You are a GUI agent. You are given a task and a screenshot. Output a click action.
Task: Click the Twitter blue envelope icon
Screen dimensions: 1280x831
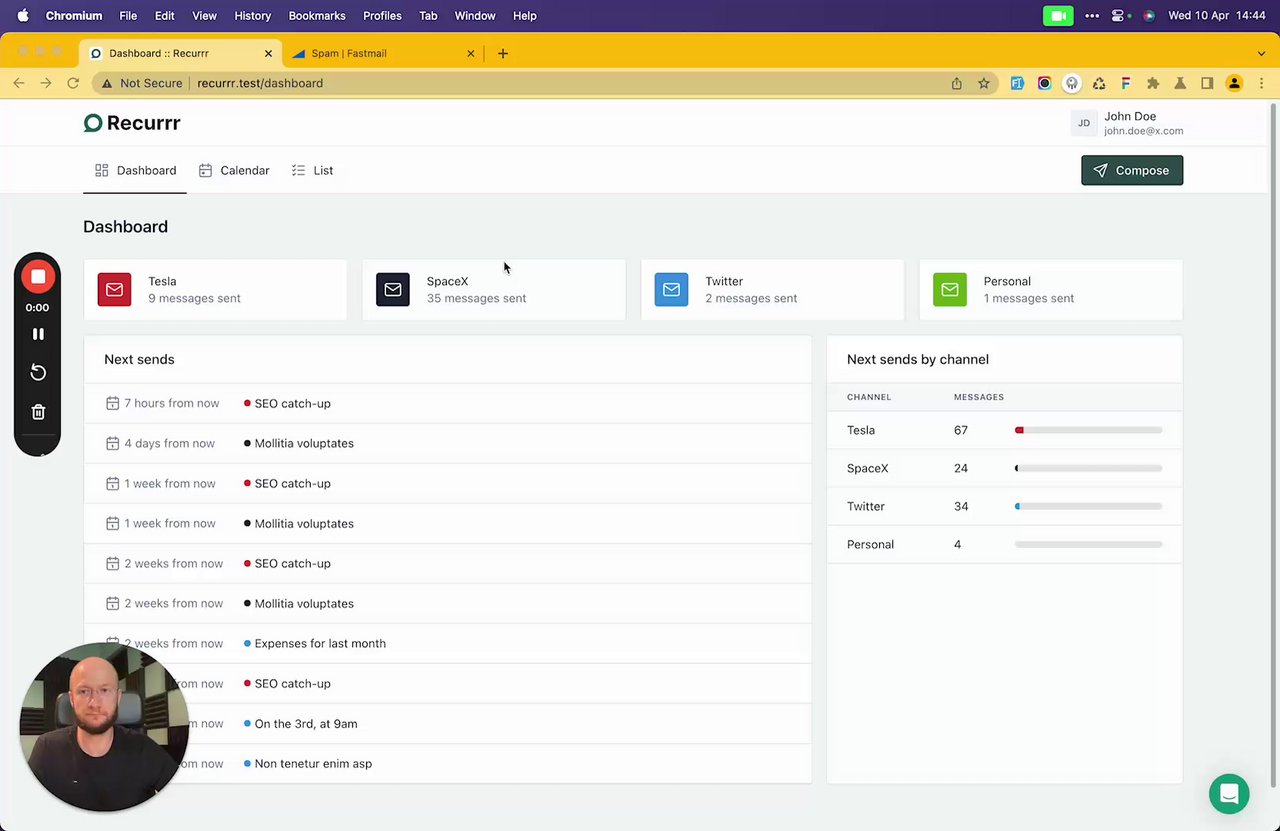tap(671, 290)
